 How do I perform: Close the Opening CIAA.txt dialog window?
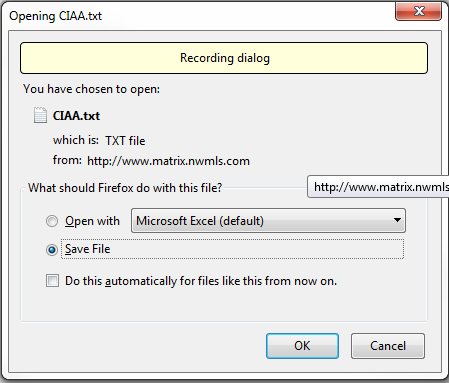pos(419,11)
